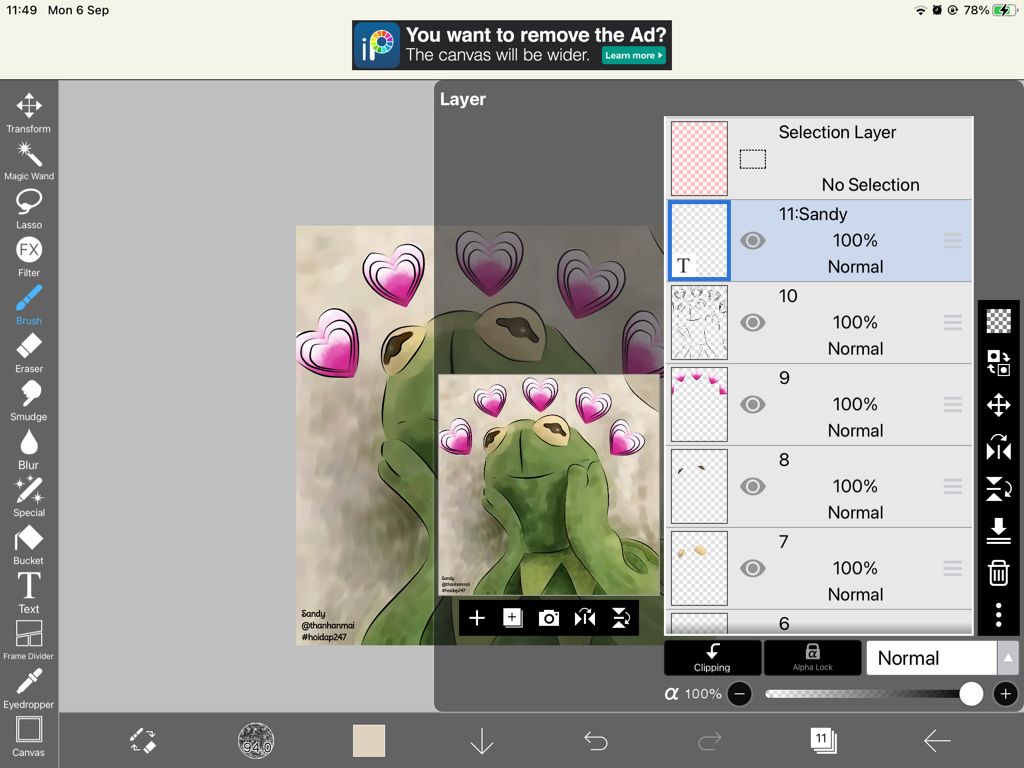Select layer 8 thumbnail

[699, 487]
